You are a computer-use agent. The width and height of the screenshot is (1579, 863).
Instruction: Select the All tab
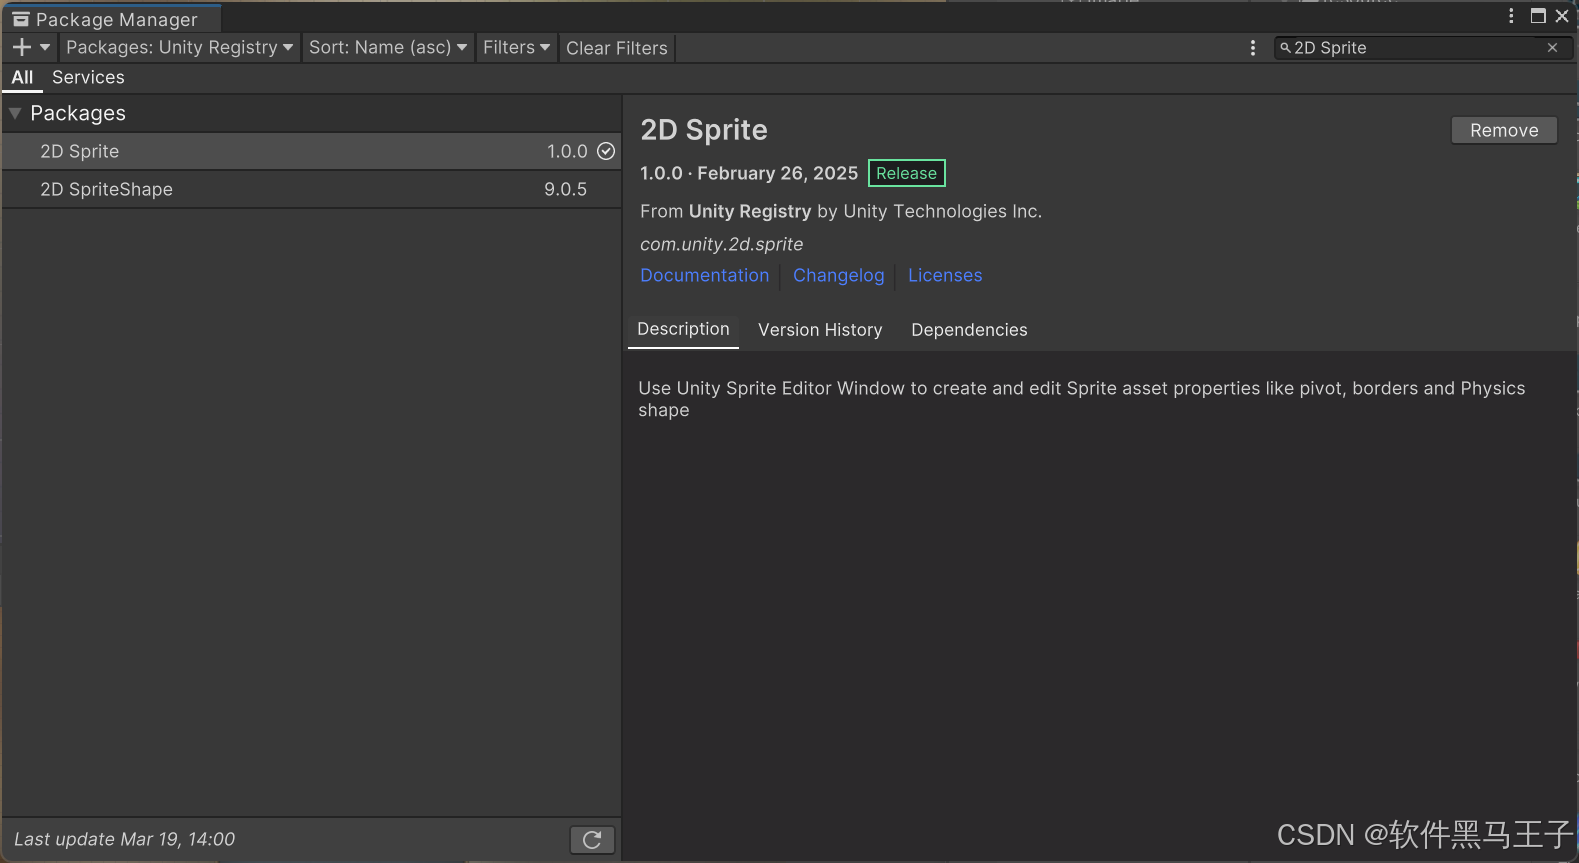22,77
